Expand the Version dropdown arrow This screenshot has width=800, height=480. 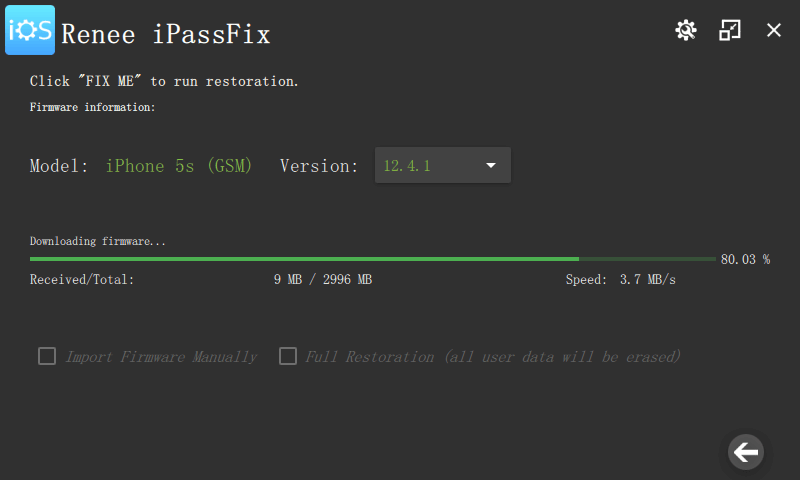coord(491,166)
